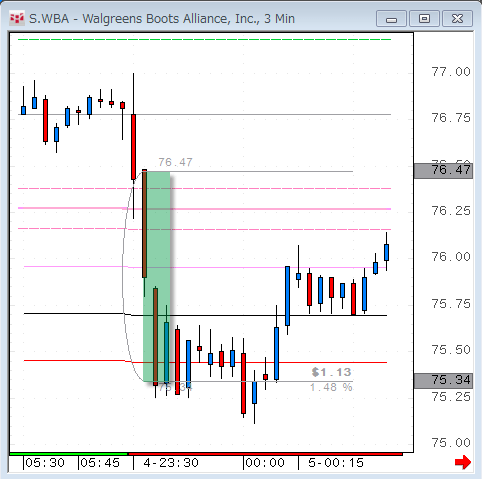This screenshot has height=479, width=482.
Task: Click the 75.00 price axis label
Action: (x=451, y=443)
